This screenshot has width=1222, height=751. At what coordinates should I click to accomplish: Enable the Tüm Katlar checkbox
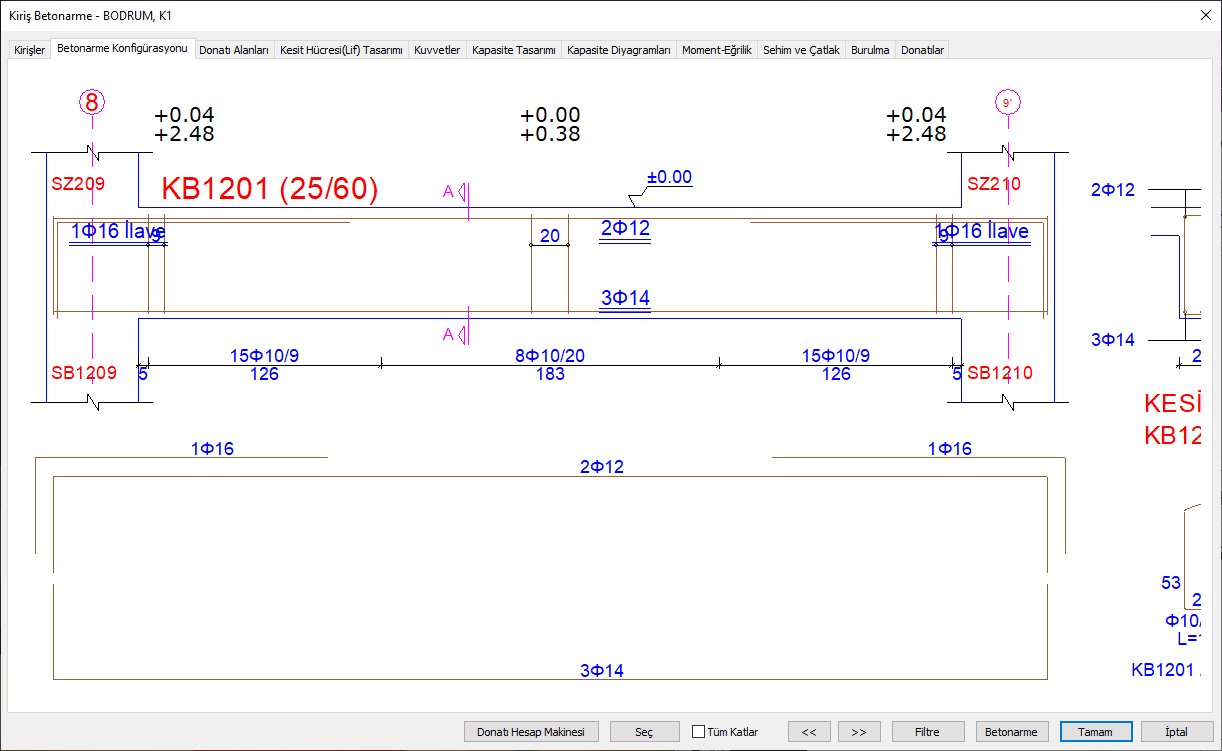699,732
